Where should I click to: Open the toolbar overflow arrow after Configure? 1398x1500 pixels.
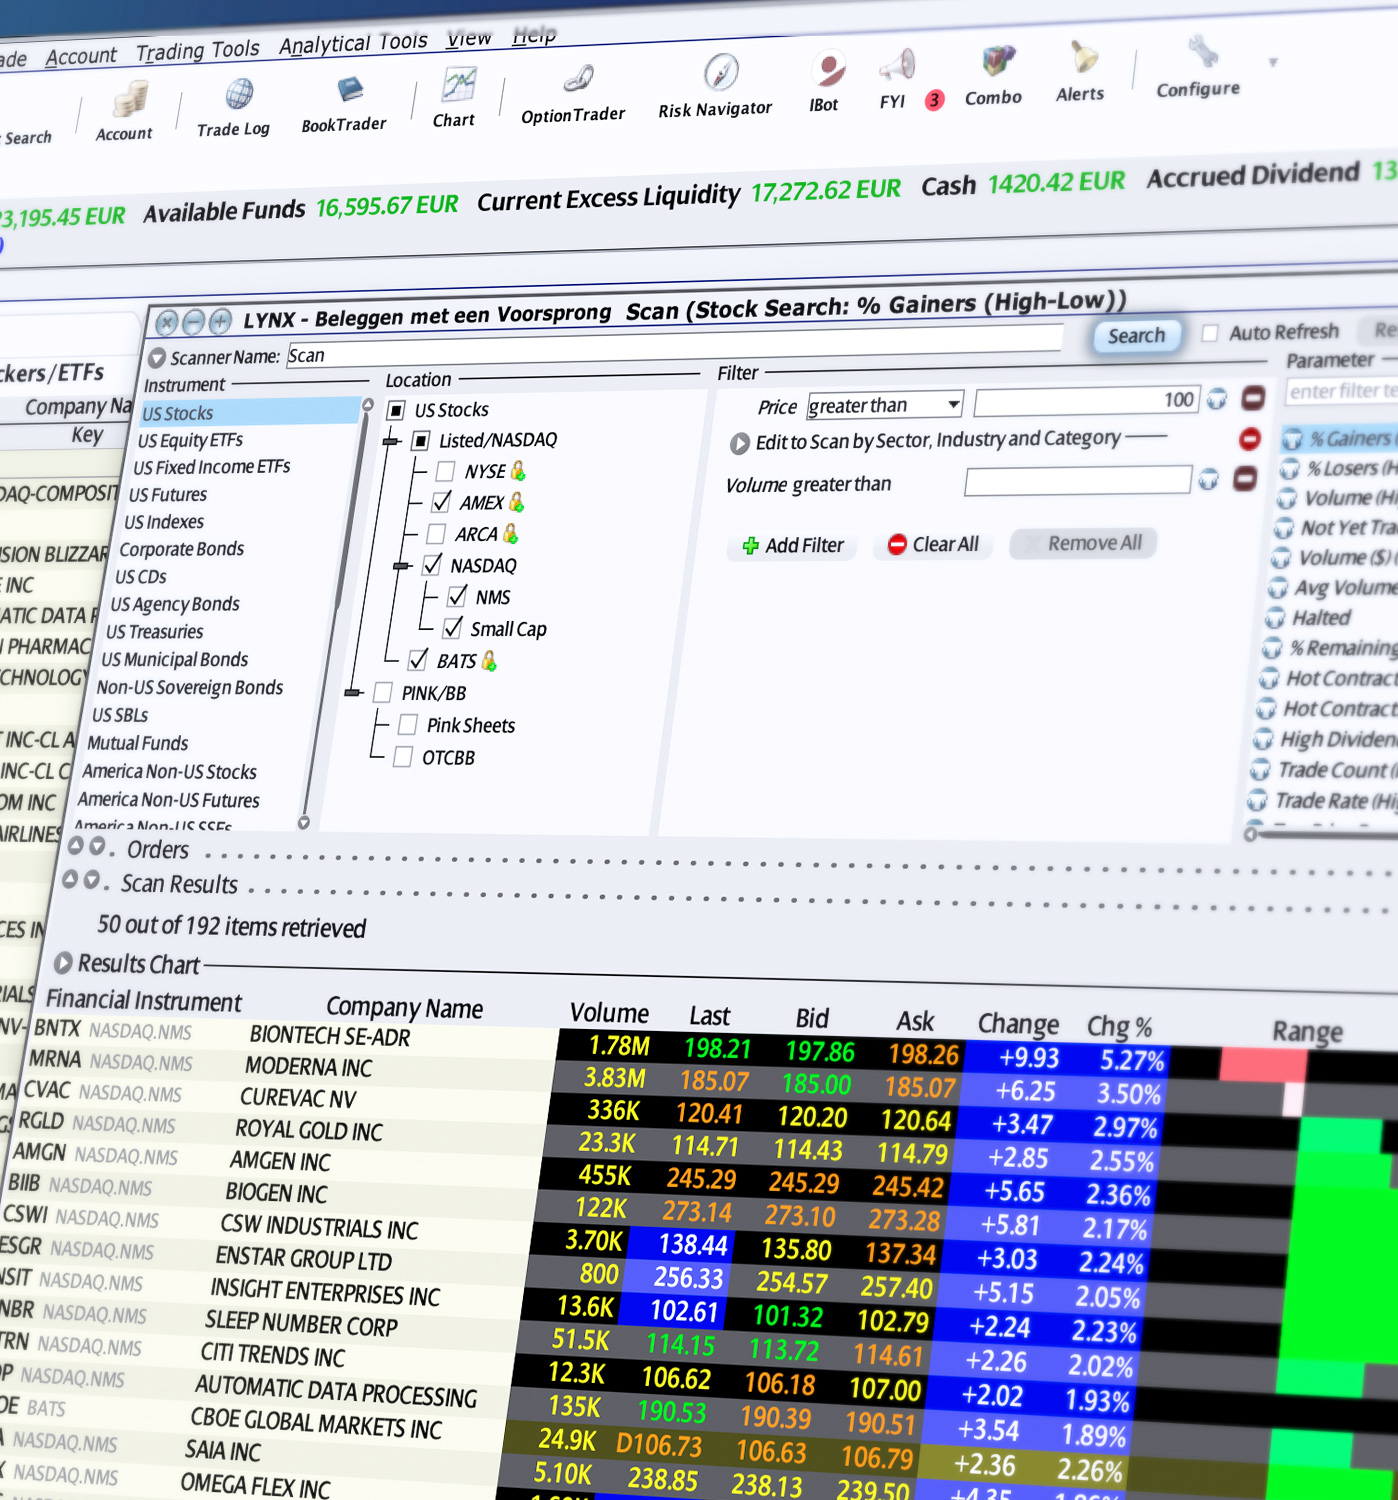click(1273, 62)
